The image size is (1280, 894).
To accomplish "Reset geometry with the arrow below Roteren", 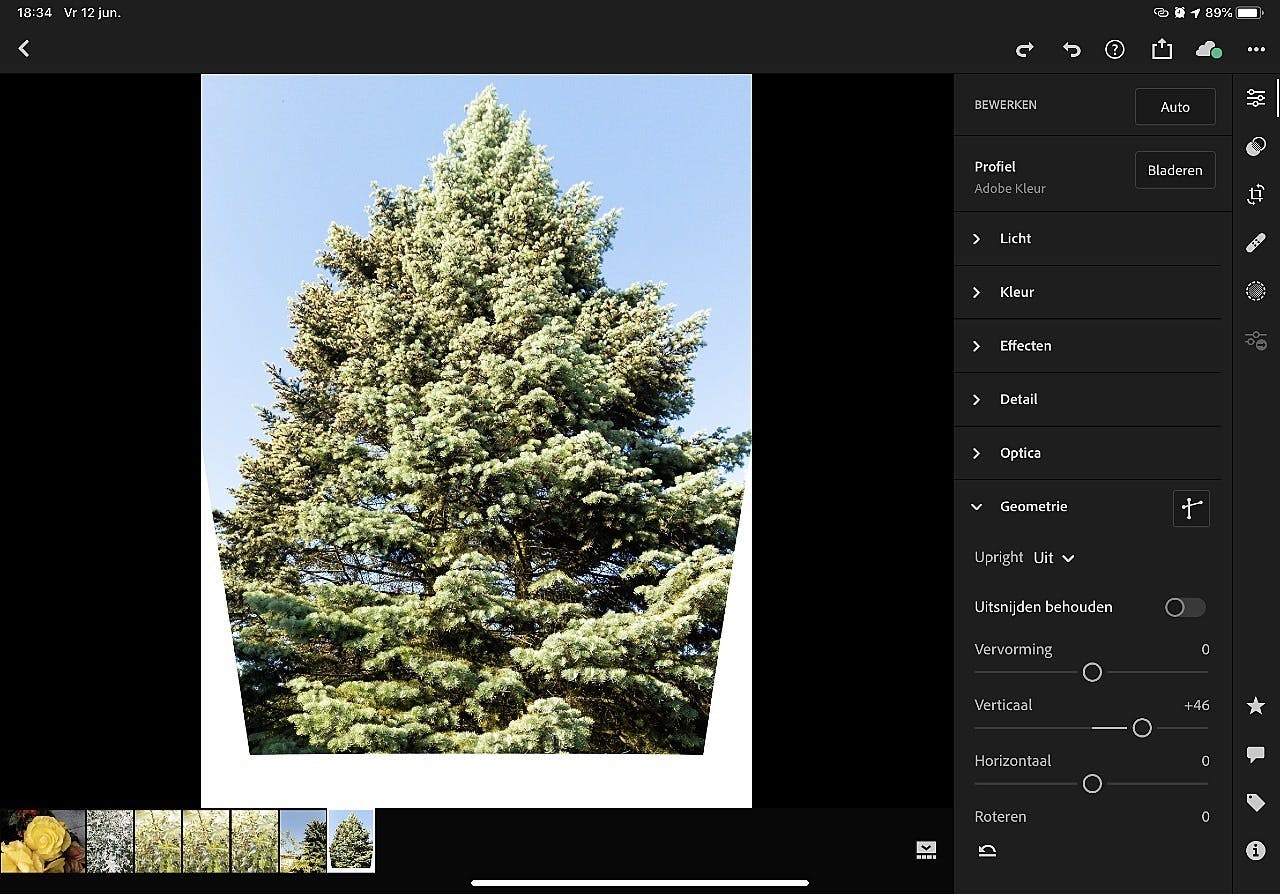I will 987,851.
